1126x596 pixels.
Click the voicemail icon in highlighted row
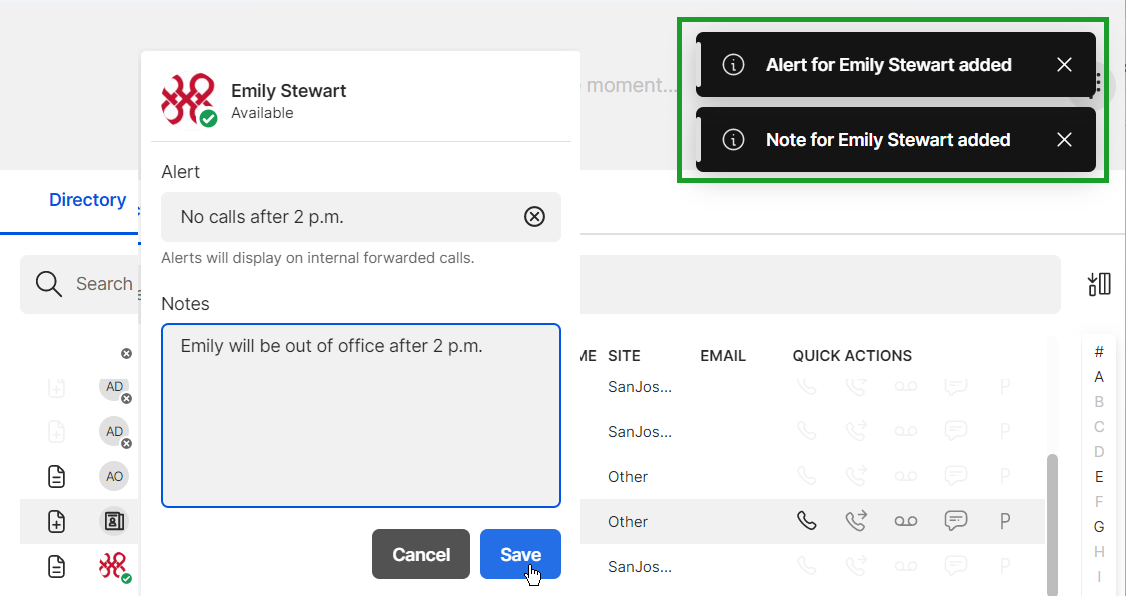pyautogui.click(x=906, y=521)
